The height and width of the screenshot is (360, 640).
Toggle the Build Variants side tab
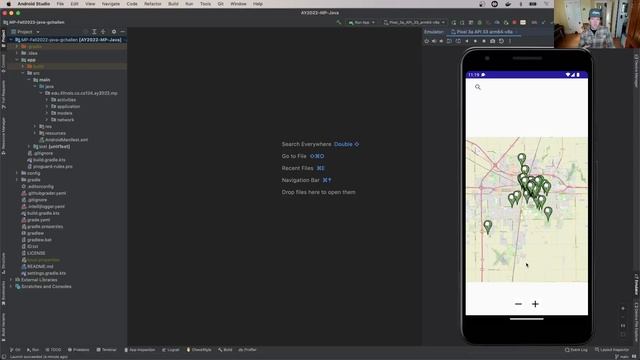[3, 327]
